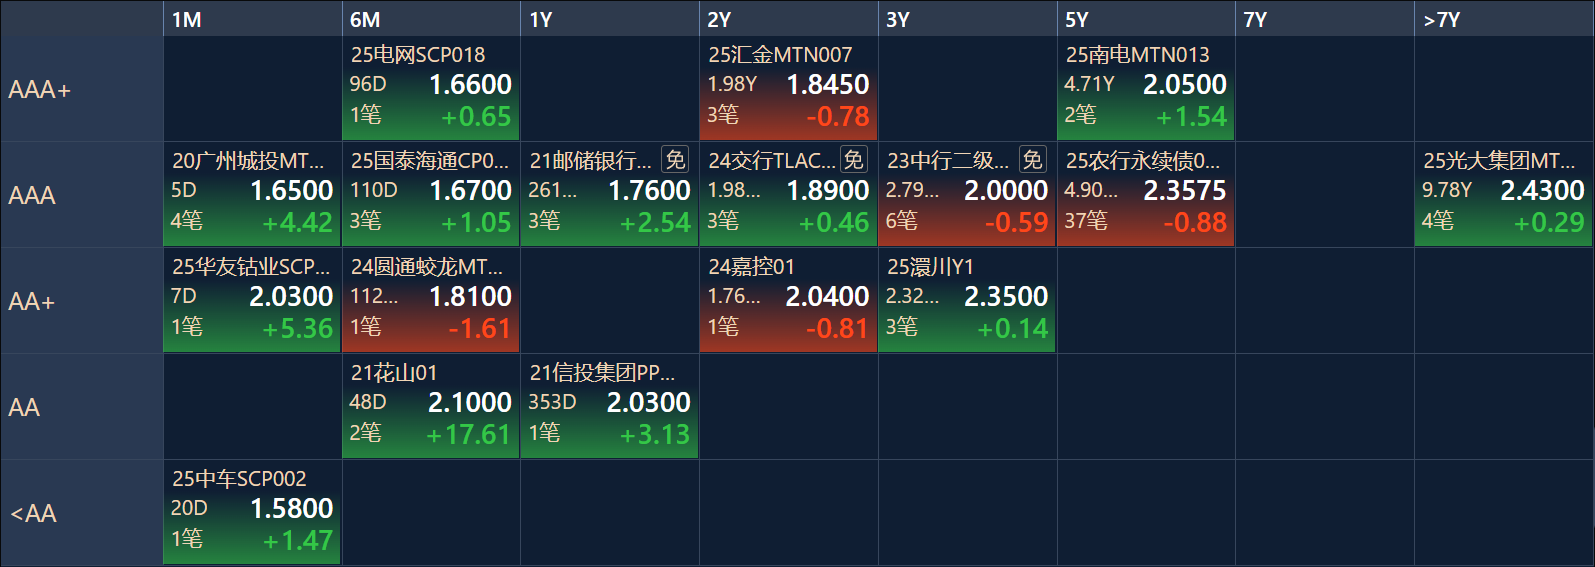Click the 免 badge on 23中行二级 cell

pyautogui.click(x=1033, y=160)
